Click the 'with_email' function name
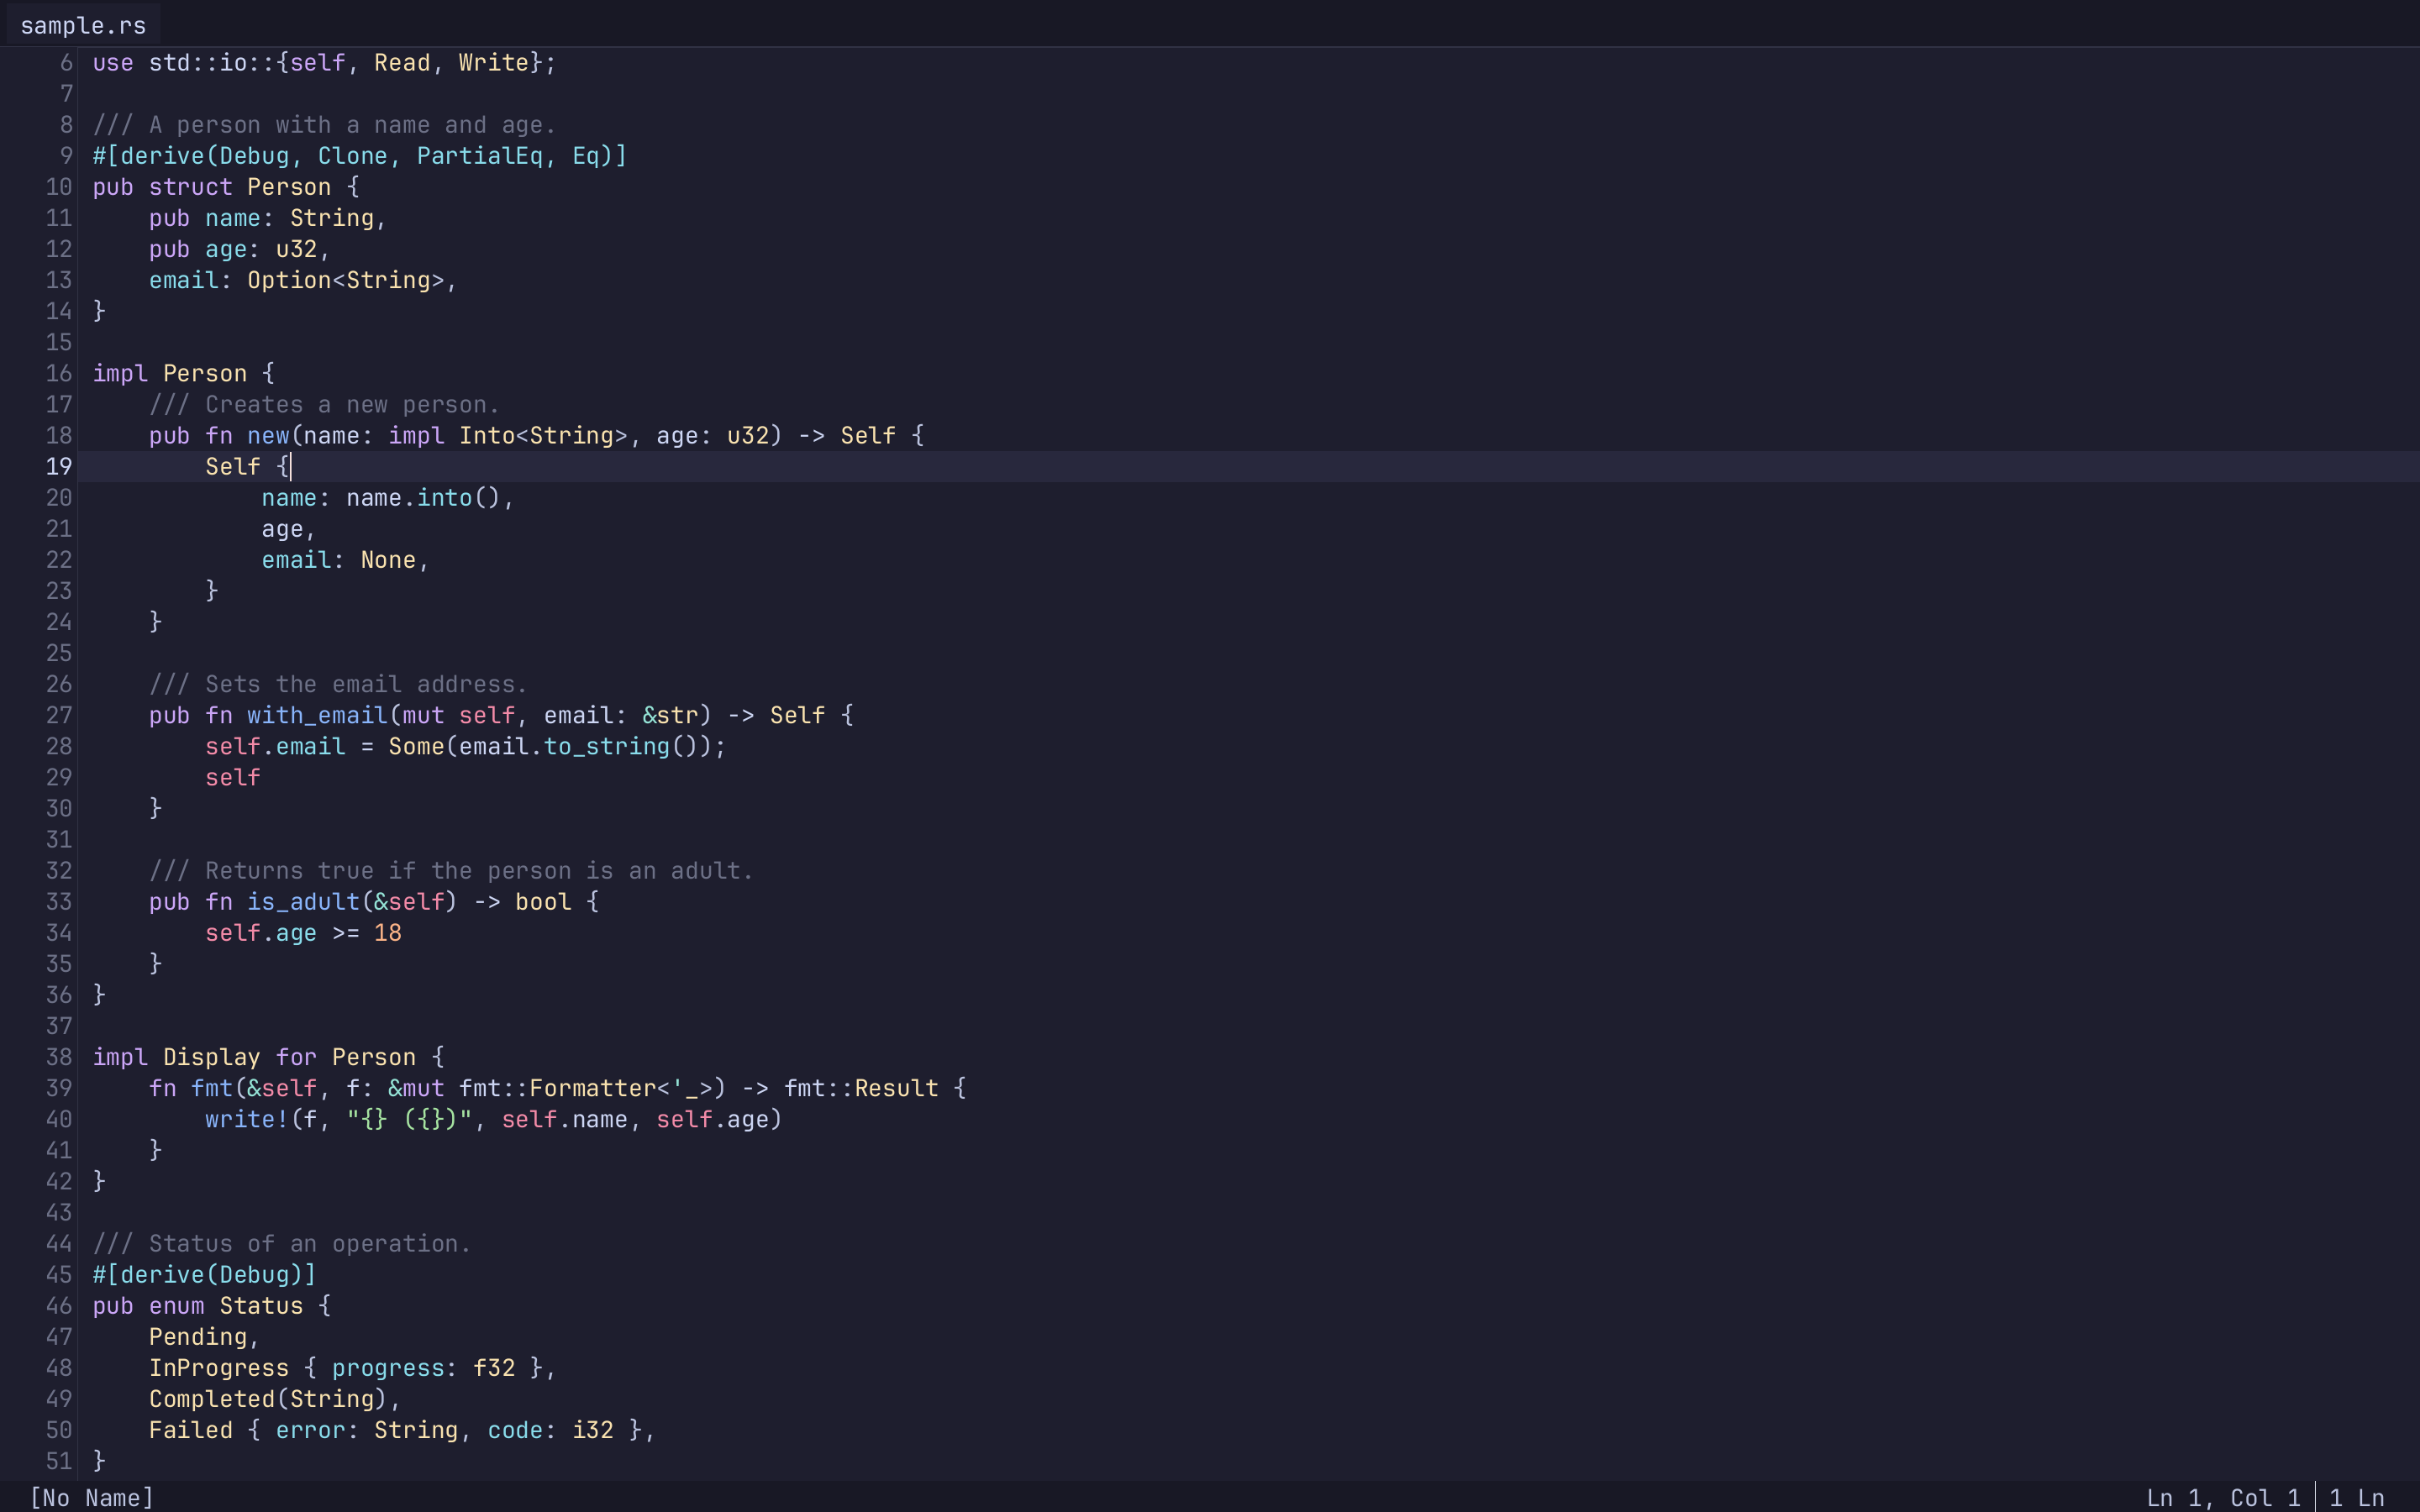 [317, 715]
